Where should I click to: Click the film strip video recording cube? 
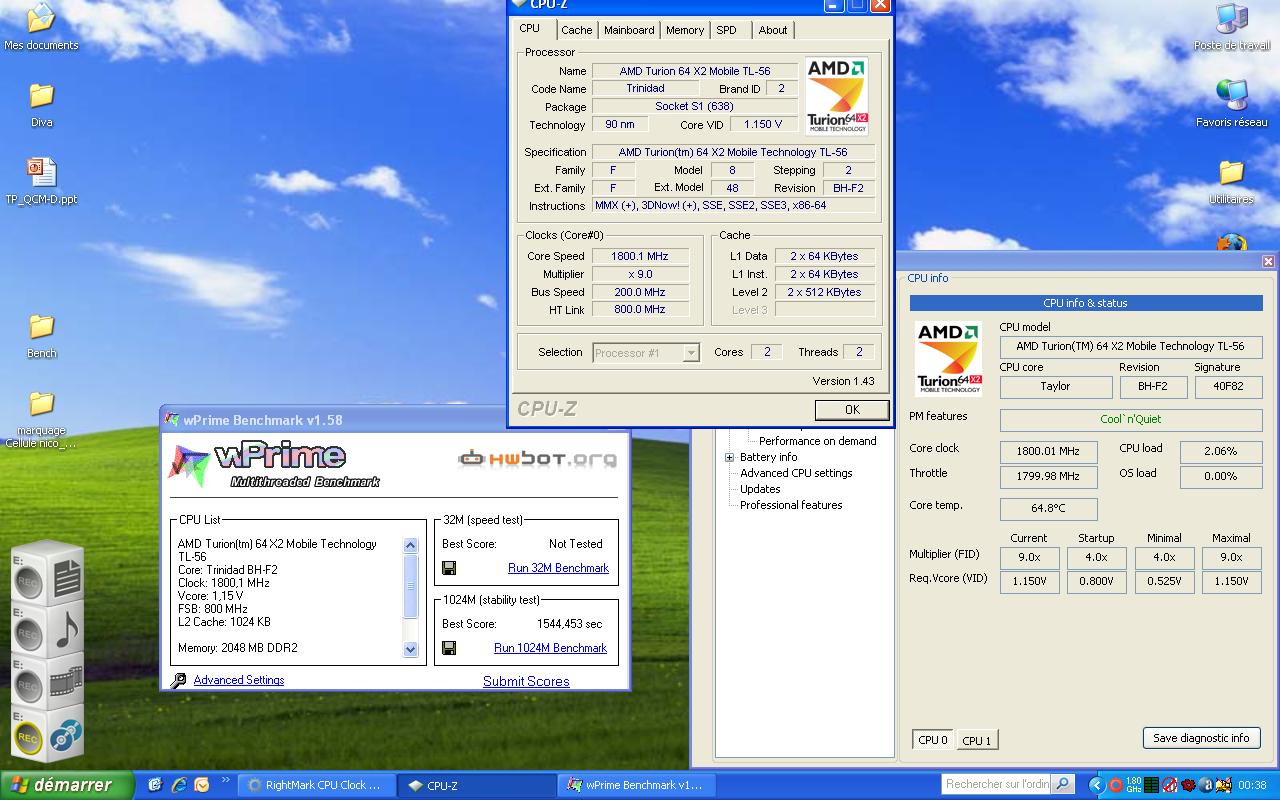(49, 682)
